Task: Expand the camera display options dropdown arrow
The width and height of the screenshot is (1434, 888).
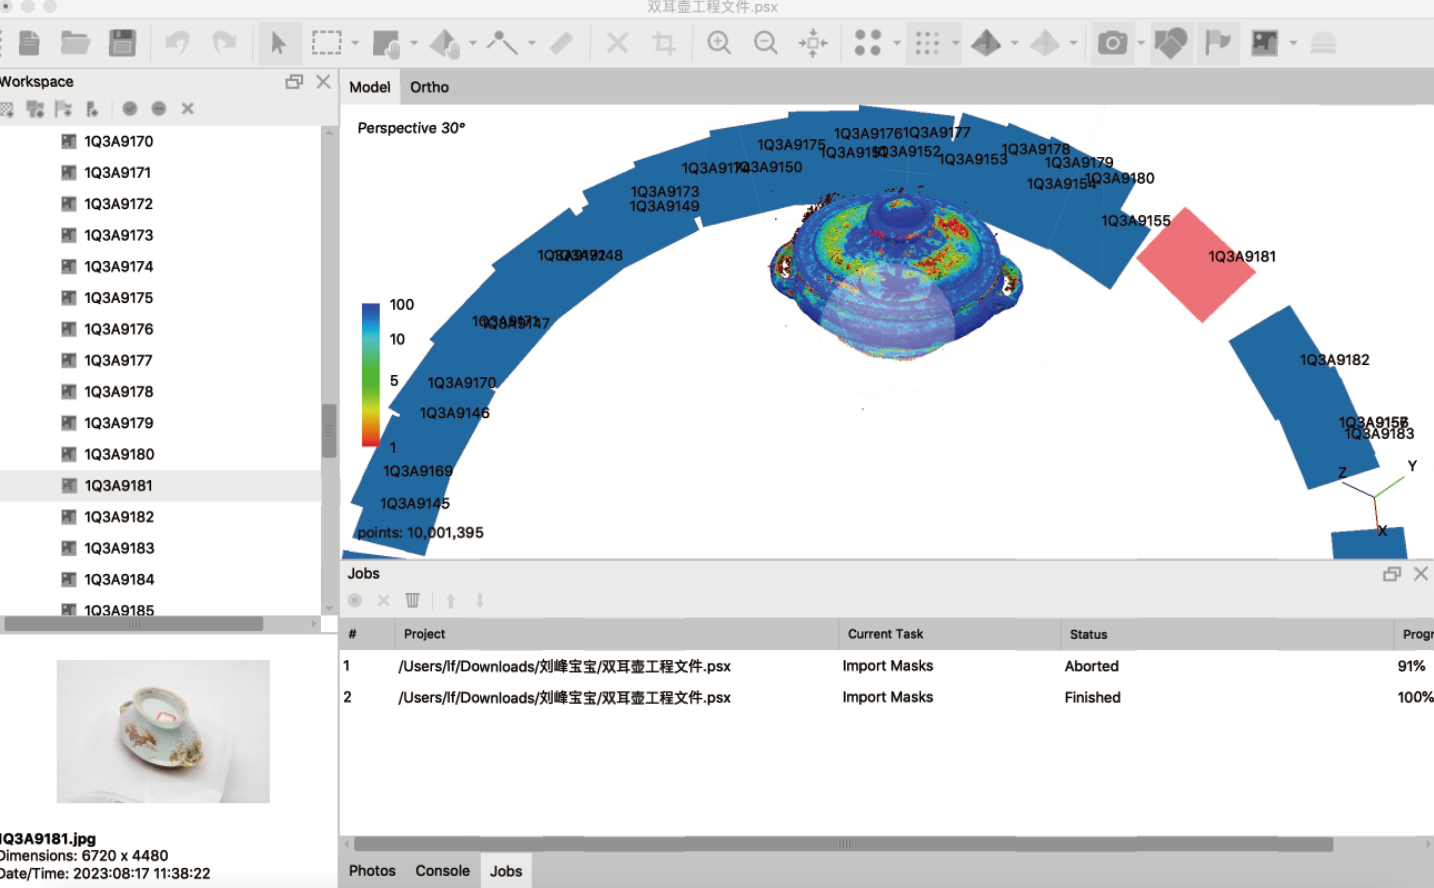Action: coord(1141,43)
